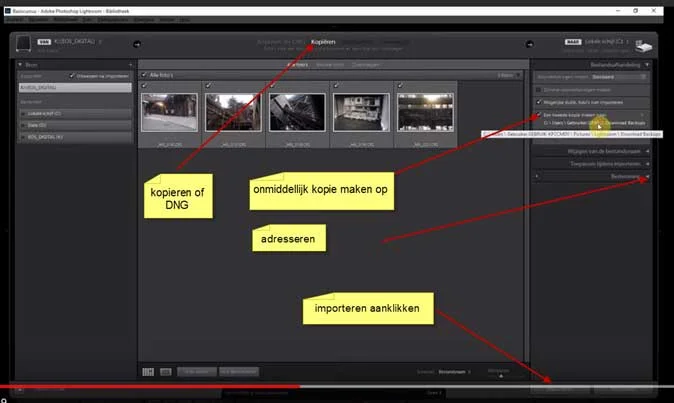Click the destination hard drive icon at top right
Screen dimensions: 674x403
click(643, 46)
